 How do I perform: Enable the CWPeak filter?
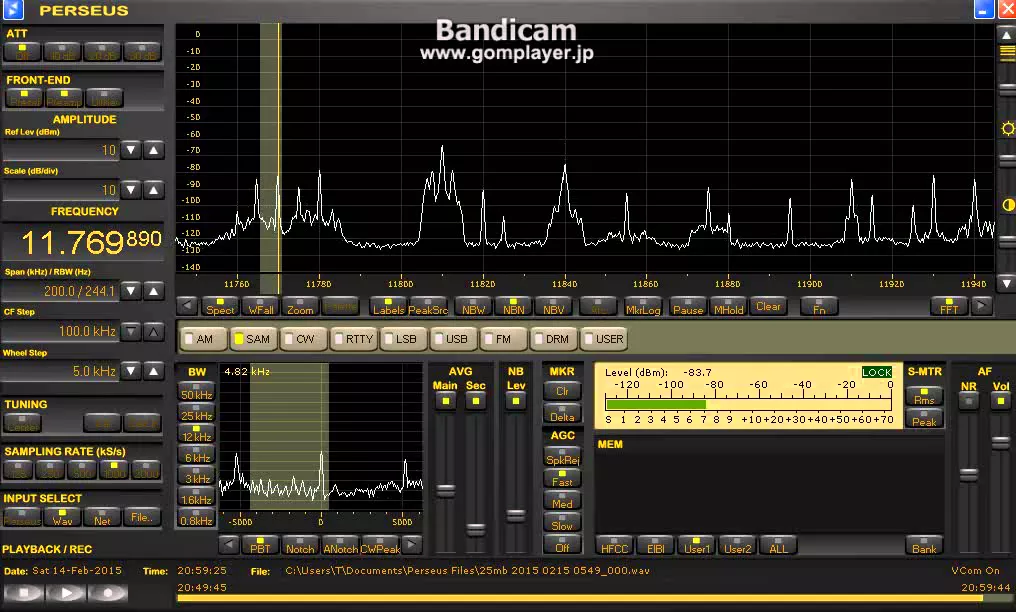coord(380,545)
